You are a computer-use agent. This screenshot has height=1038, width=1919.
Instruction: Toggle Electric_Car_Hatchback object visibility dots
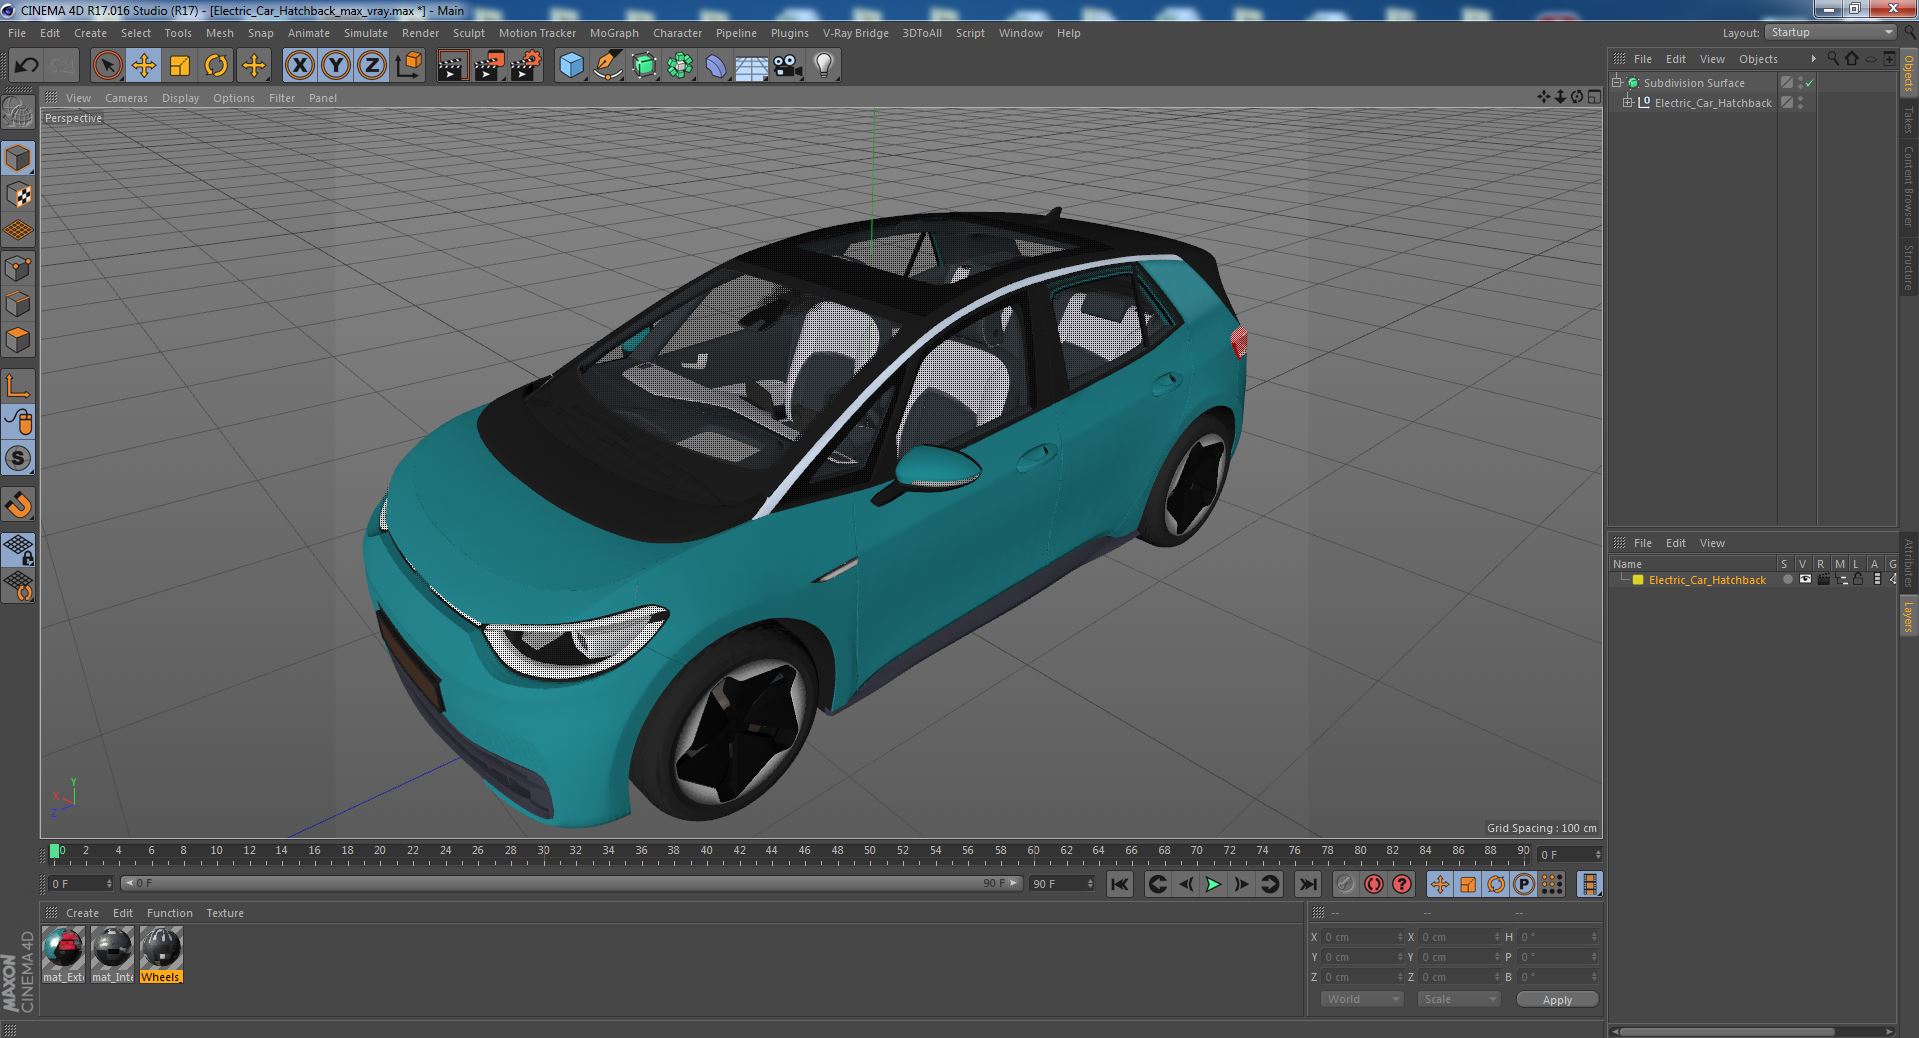(1800, 103)
